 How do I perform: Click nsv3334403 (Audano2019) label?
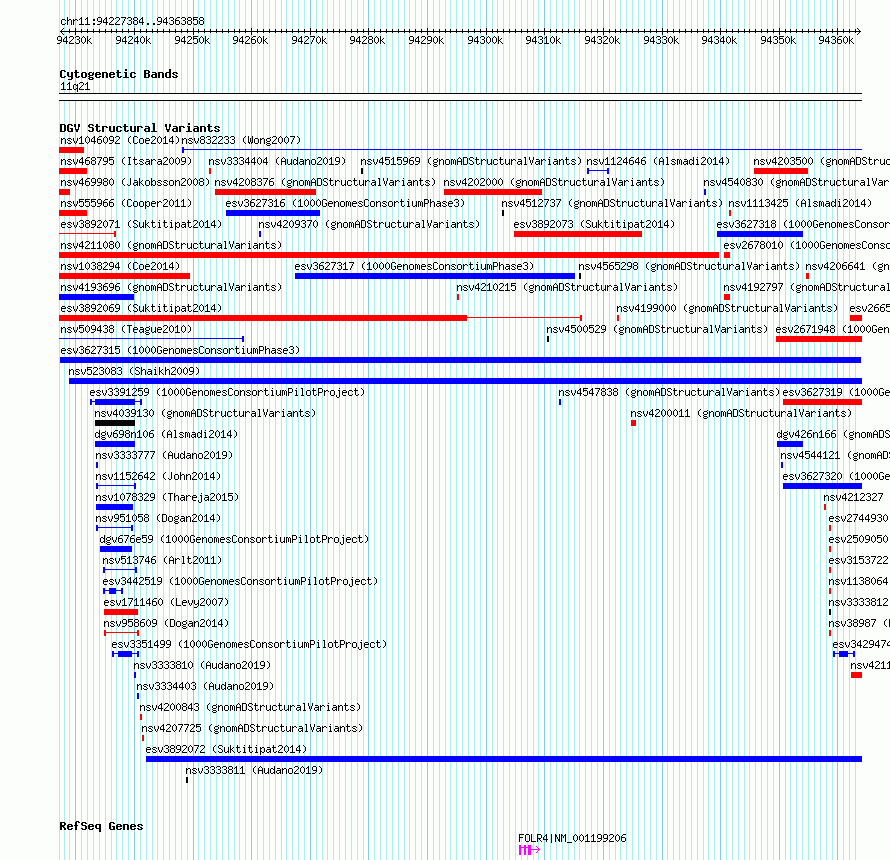coord(205,686)
